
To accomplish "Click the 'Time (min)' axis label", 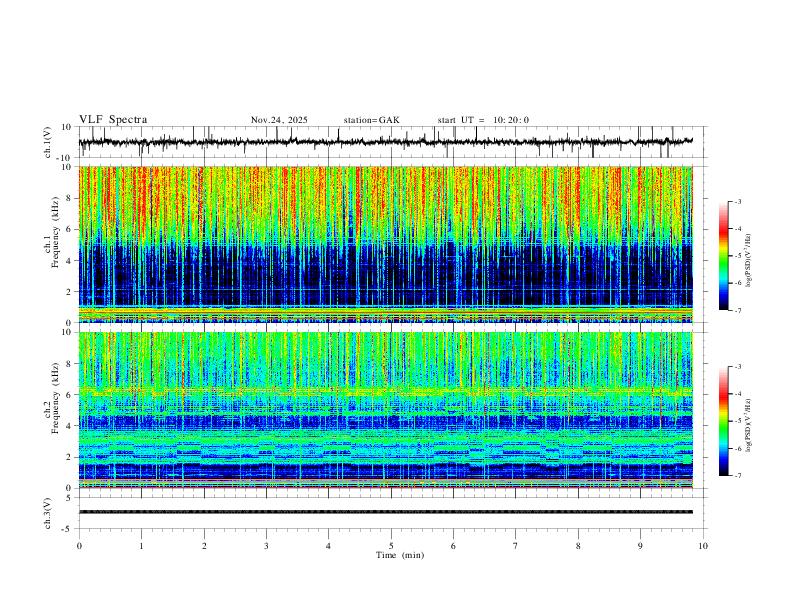I will [400, 555].
